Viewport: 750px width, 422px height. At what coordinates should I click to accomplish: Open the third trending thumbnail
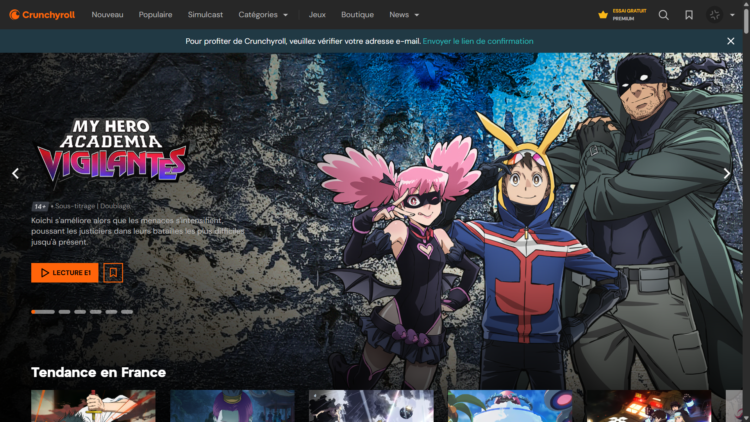(x=371, y=406)
